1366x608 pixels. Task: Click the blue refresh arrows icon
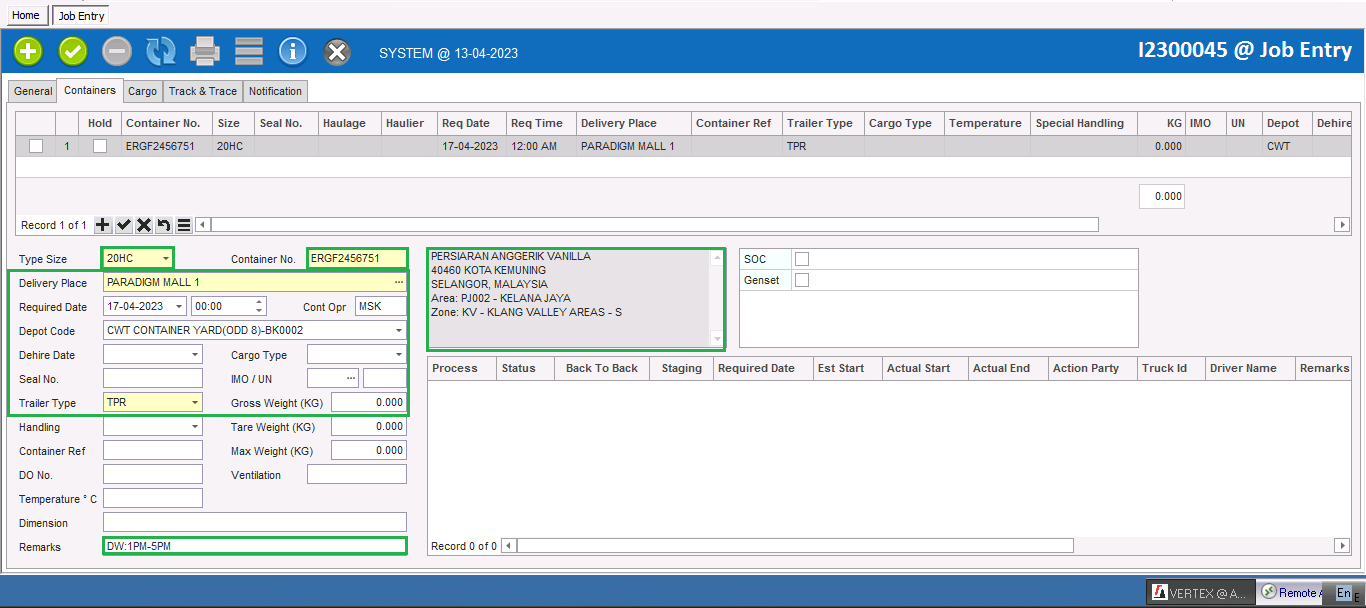click(x=160, y=51)
